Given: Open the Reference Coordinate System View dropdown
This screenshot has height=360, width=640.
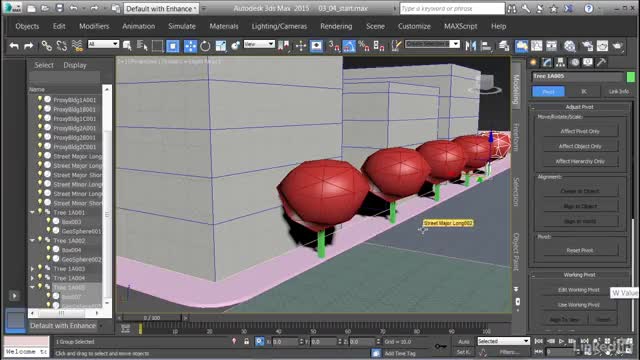Looking at the screenshot, I should point(259,44).
